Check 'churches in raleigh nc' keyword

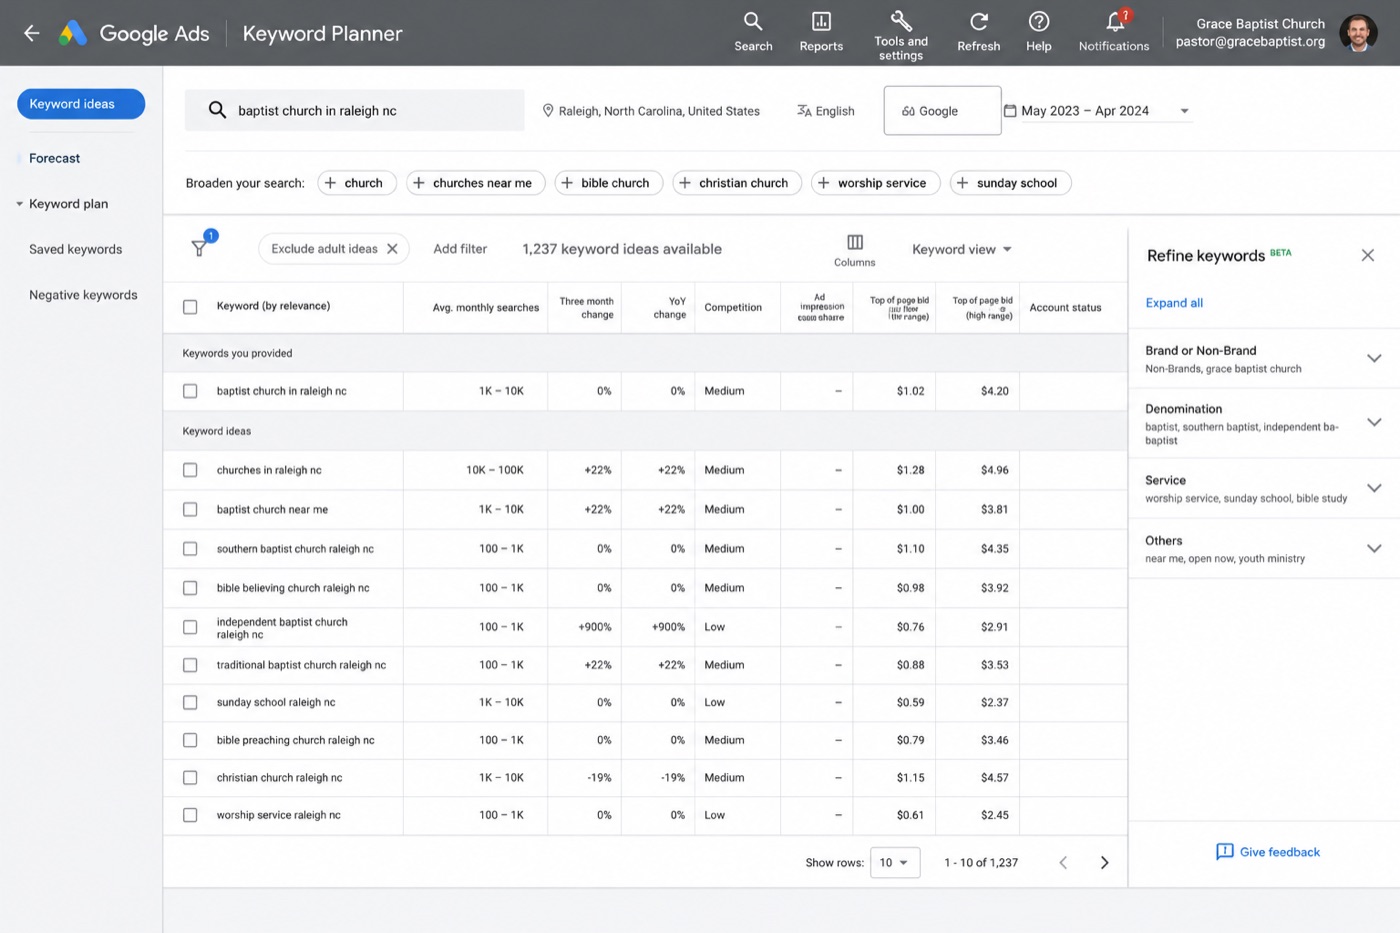(190, 470)
